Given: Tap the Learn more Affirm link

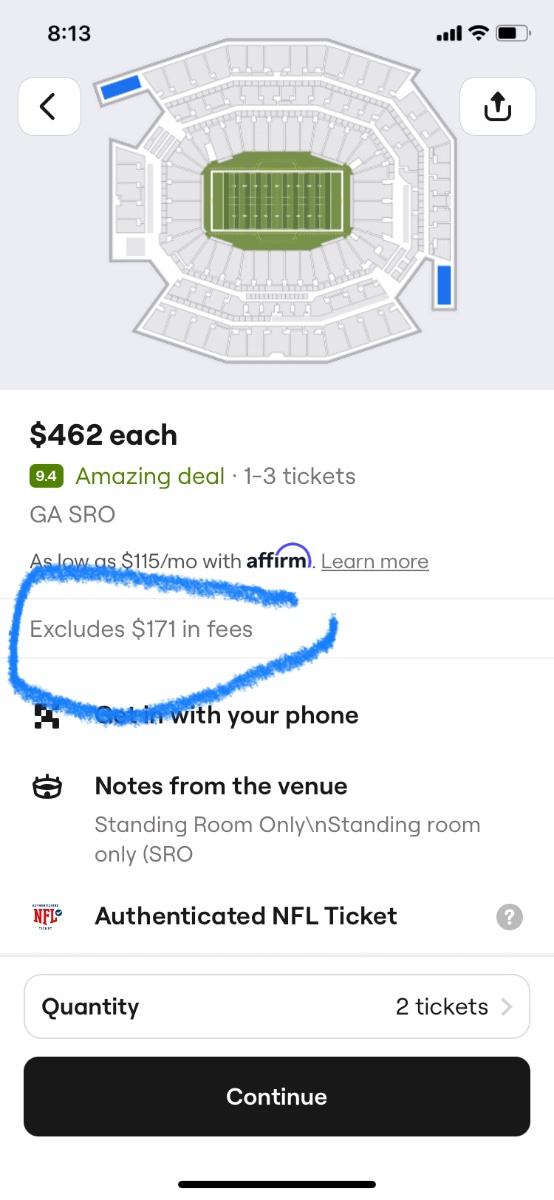Looking at the screenshot, I should pyautogui.click(x=375, y=561).
